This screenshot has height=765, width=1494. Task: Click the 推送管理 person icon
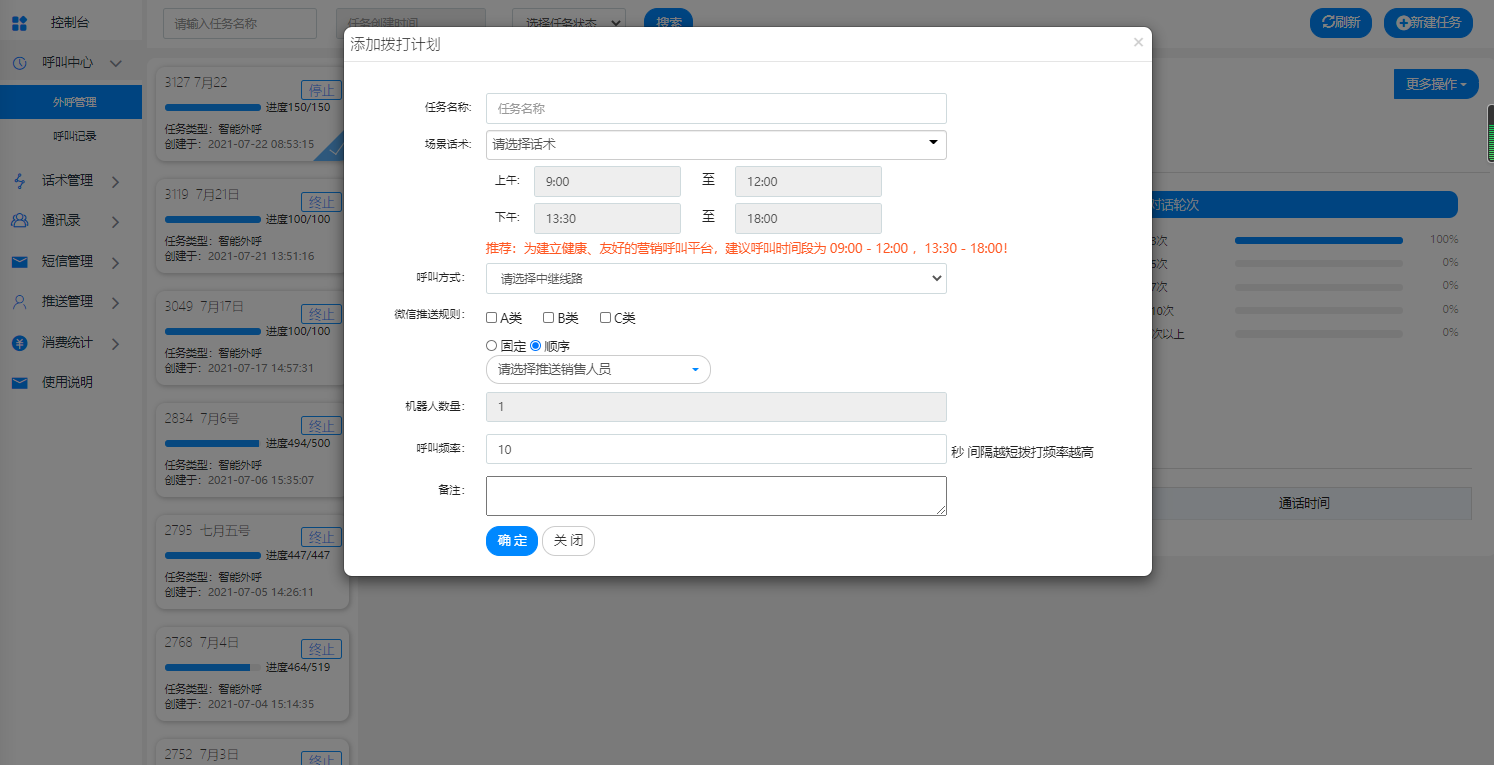pyautogui.click(x=19, y=302)
